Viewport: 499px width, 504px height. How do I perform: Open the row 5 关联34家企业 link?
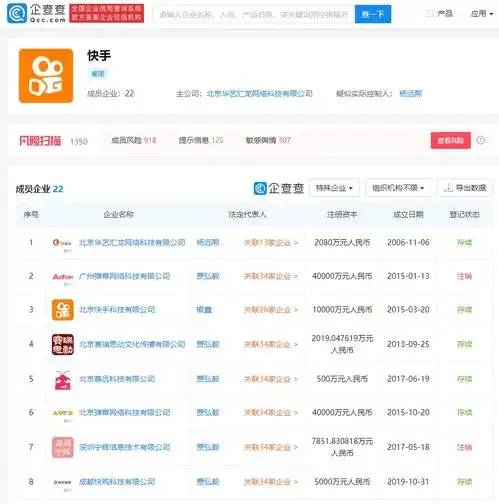pos(271,379)
